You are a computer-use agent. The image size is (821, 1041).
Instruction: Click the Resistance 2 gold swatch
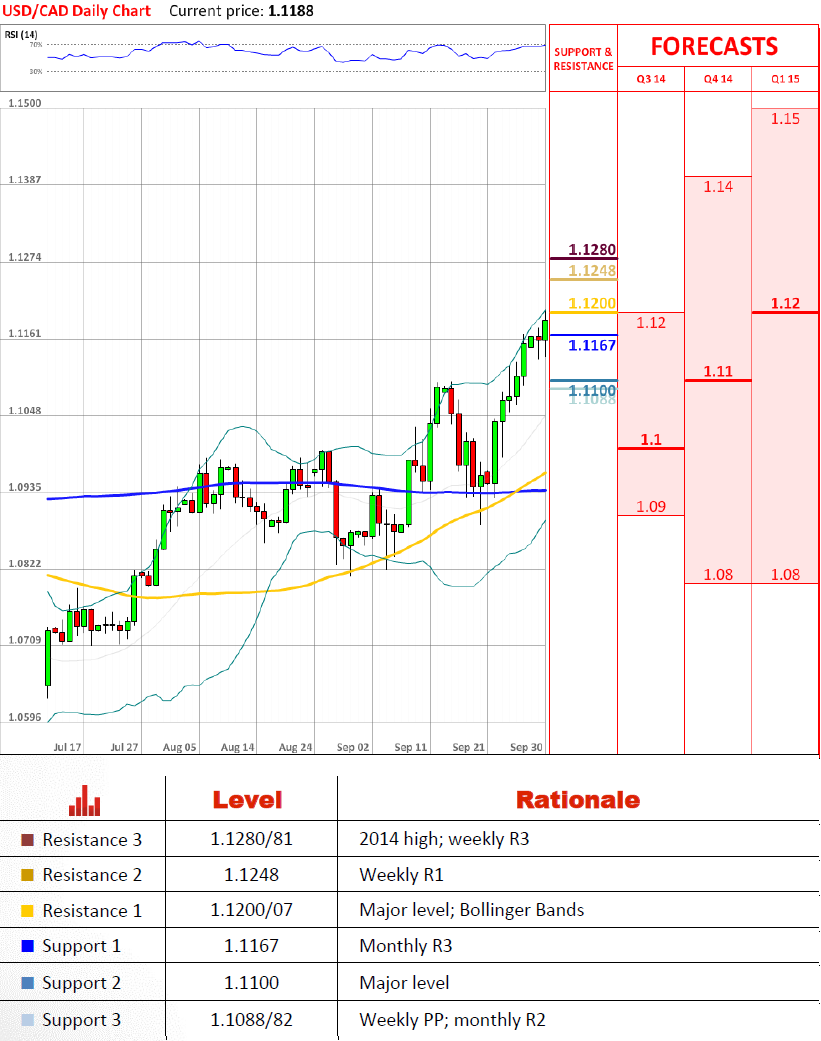27,875
